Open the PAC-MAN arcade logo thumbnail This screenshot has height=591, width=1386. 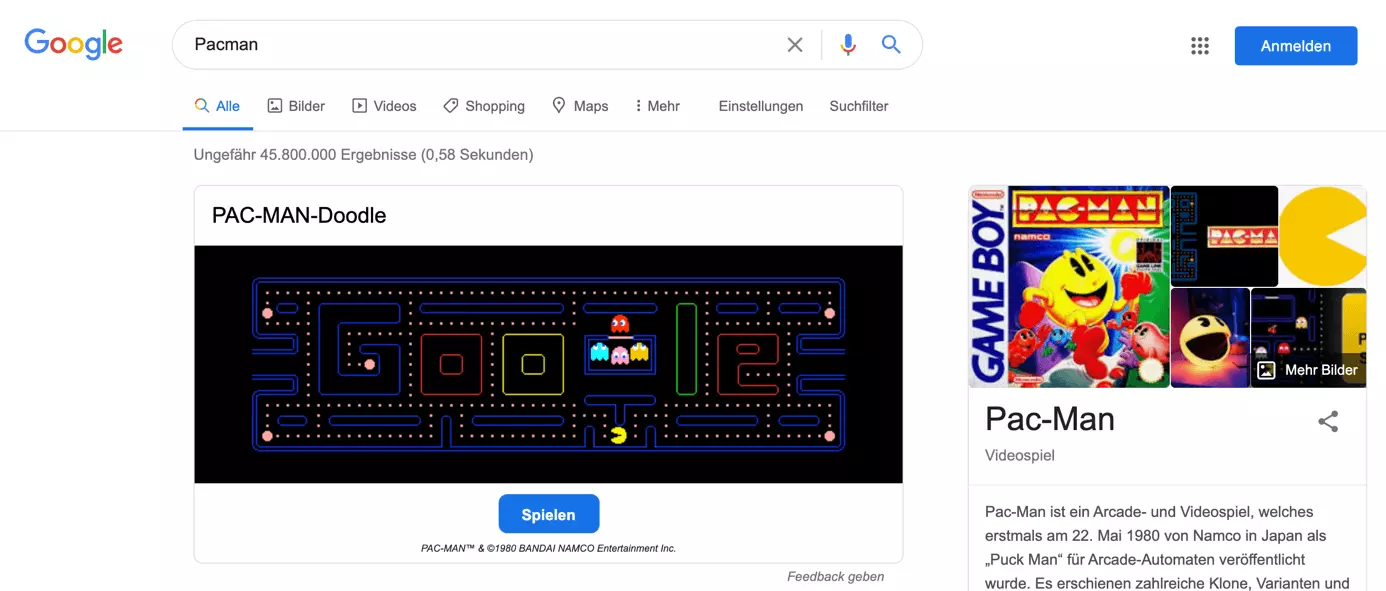(1224, 236)
